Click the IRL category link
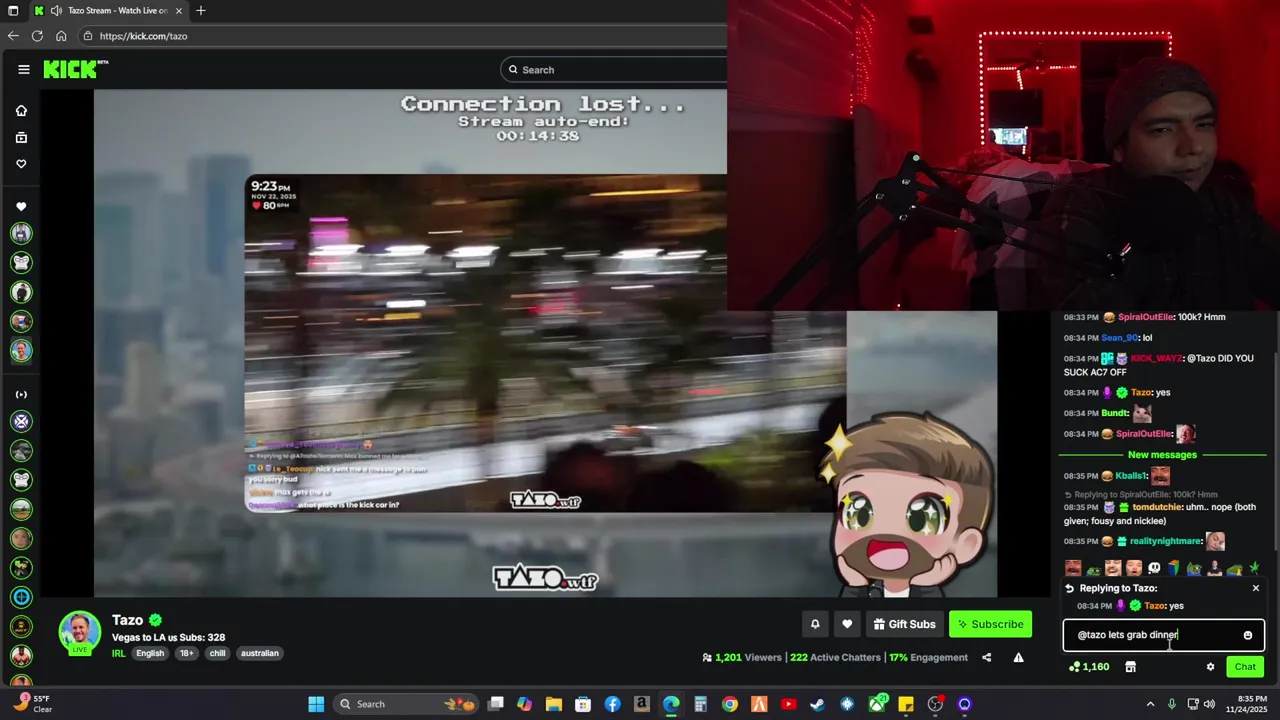 [x=119, y=653]
